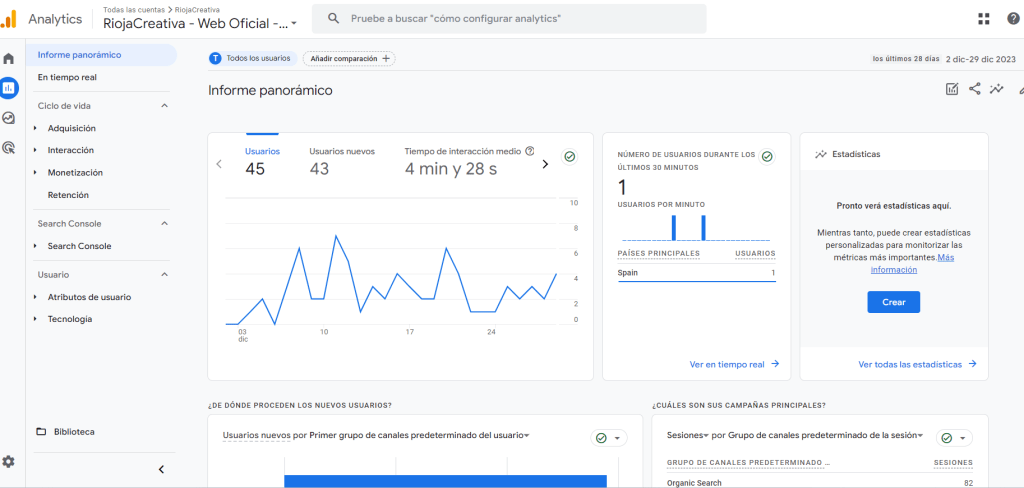1024x488 pixels.
Task: Expand the Search Console tree item
Action: 35,246
